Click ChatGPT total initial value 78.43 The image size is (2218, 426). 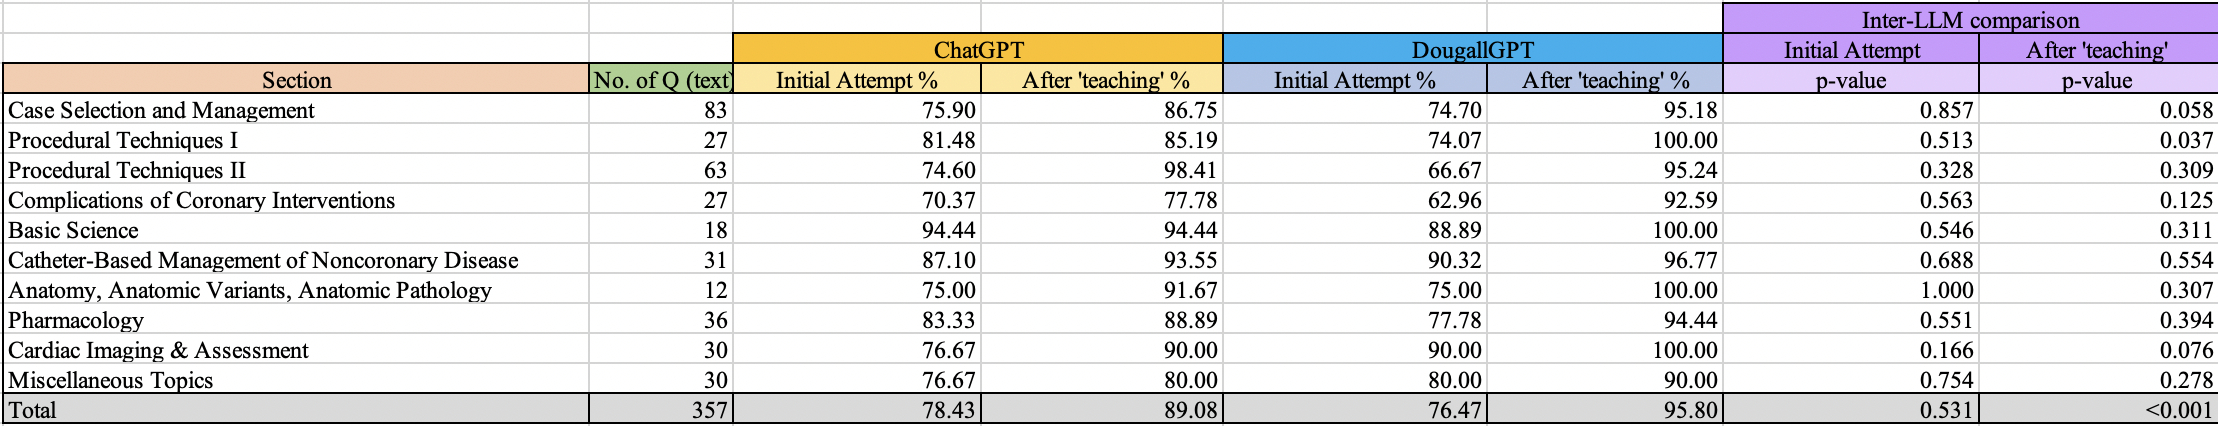pyautogui.click(x=948, y=410)
